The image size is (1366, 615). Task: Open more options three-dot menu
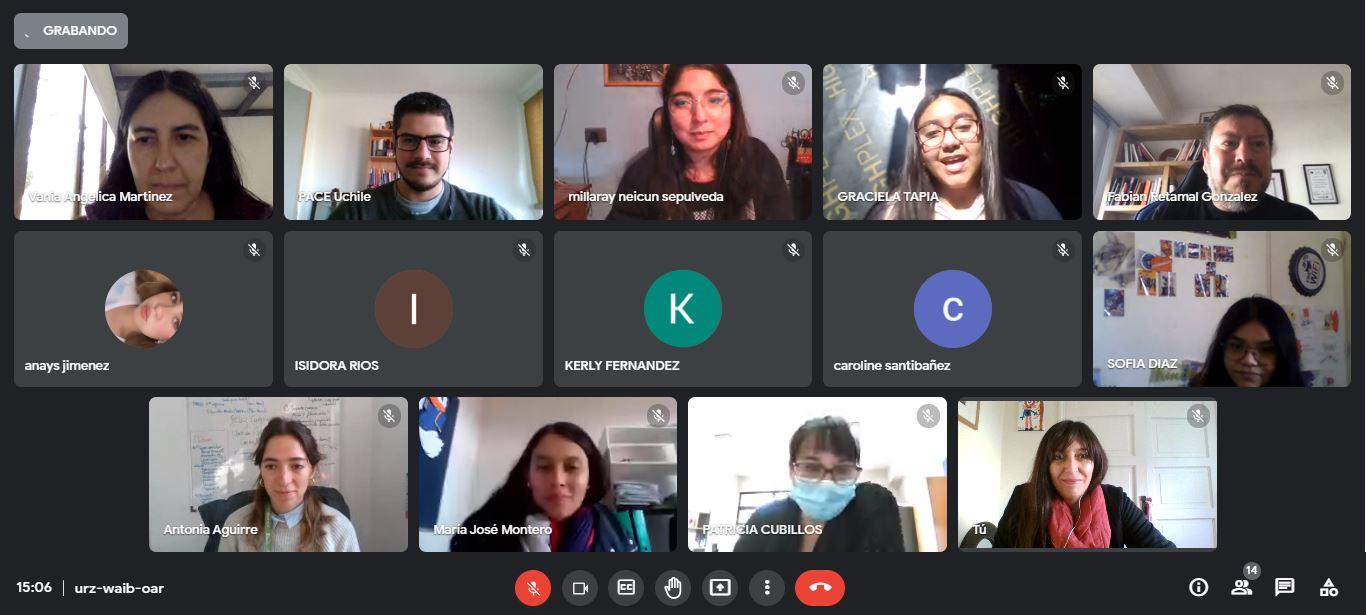click(767, 588)
